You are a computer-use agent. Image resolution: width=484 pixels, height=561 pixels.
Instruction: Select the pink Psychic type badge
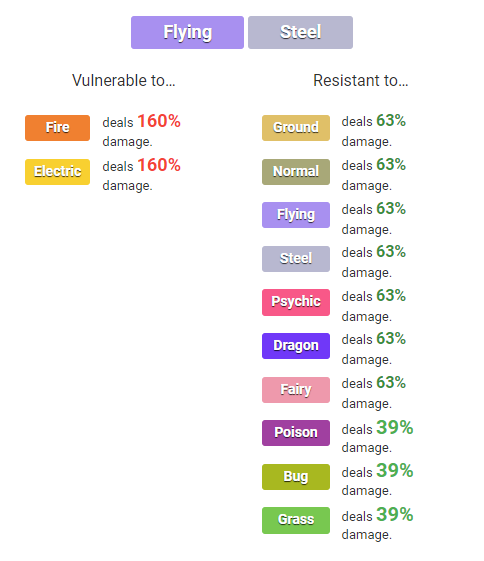296,302
